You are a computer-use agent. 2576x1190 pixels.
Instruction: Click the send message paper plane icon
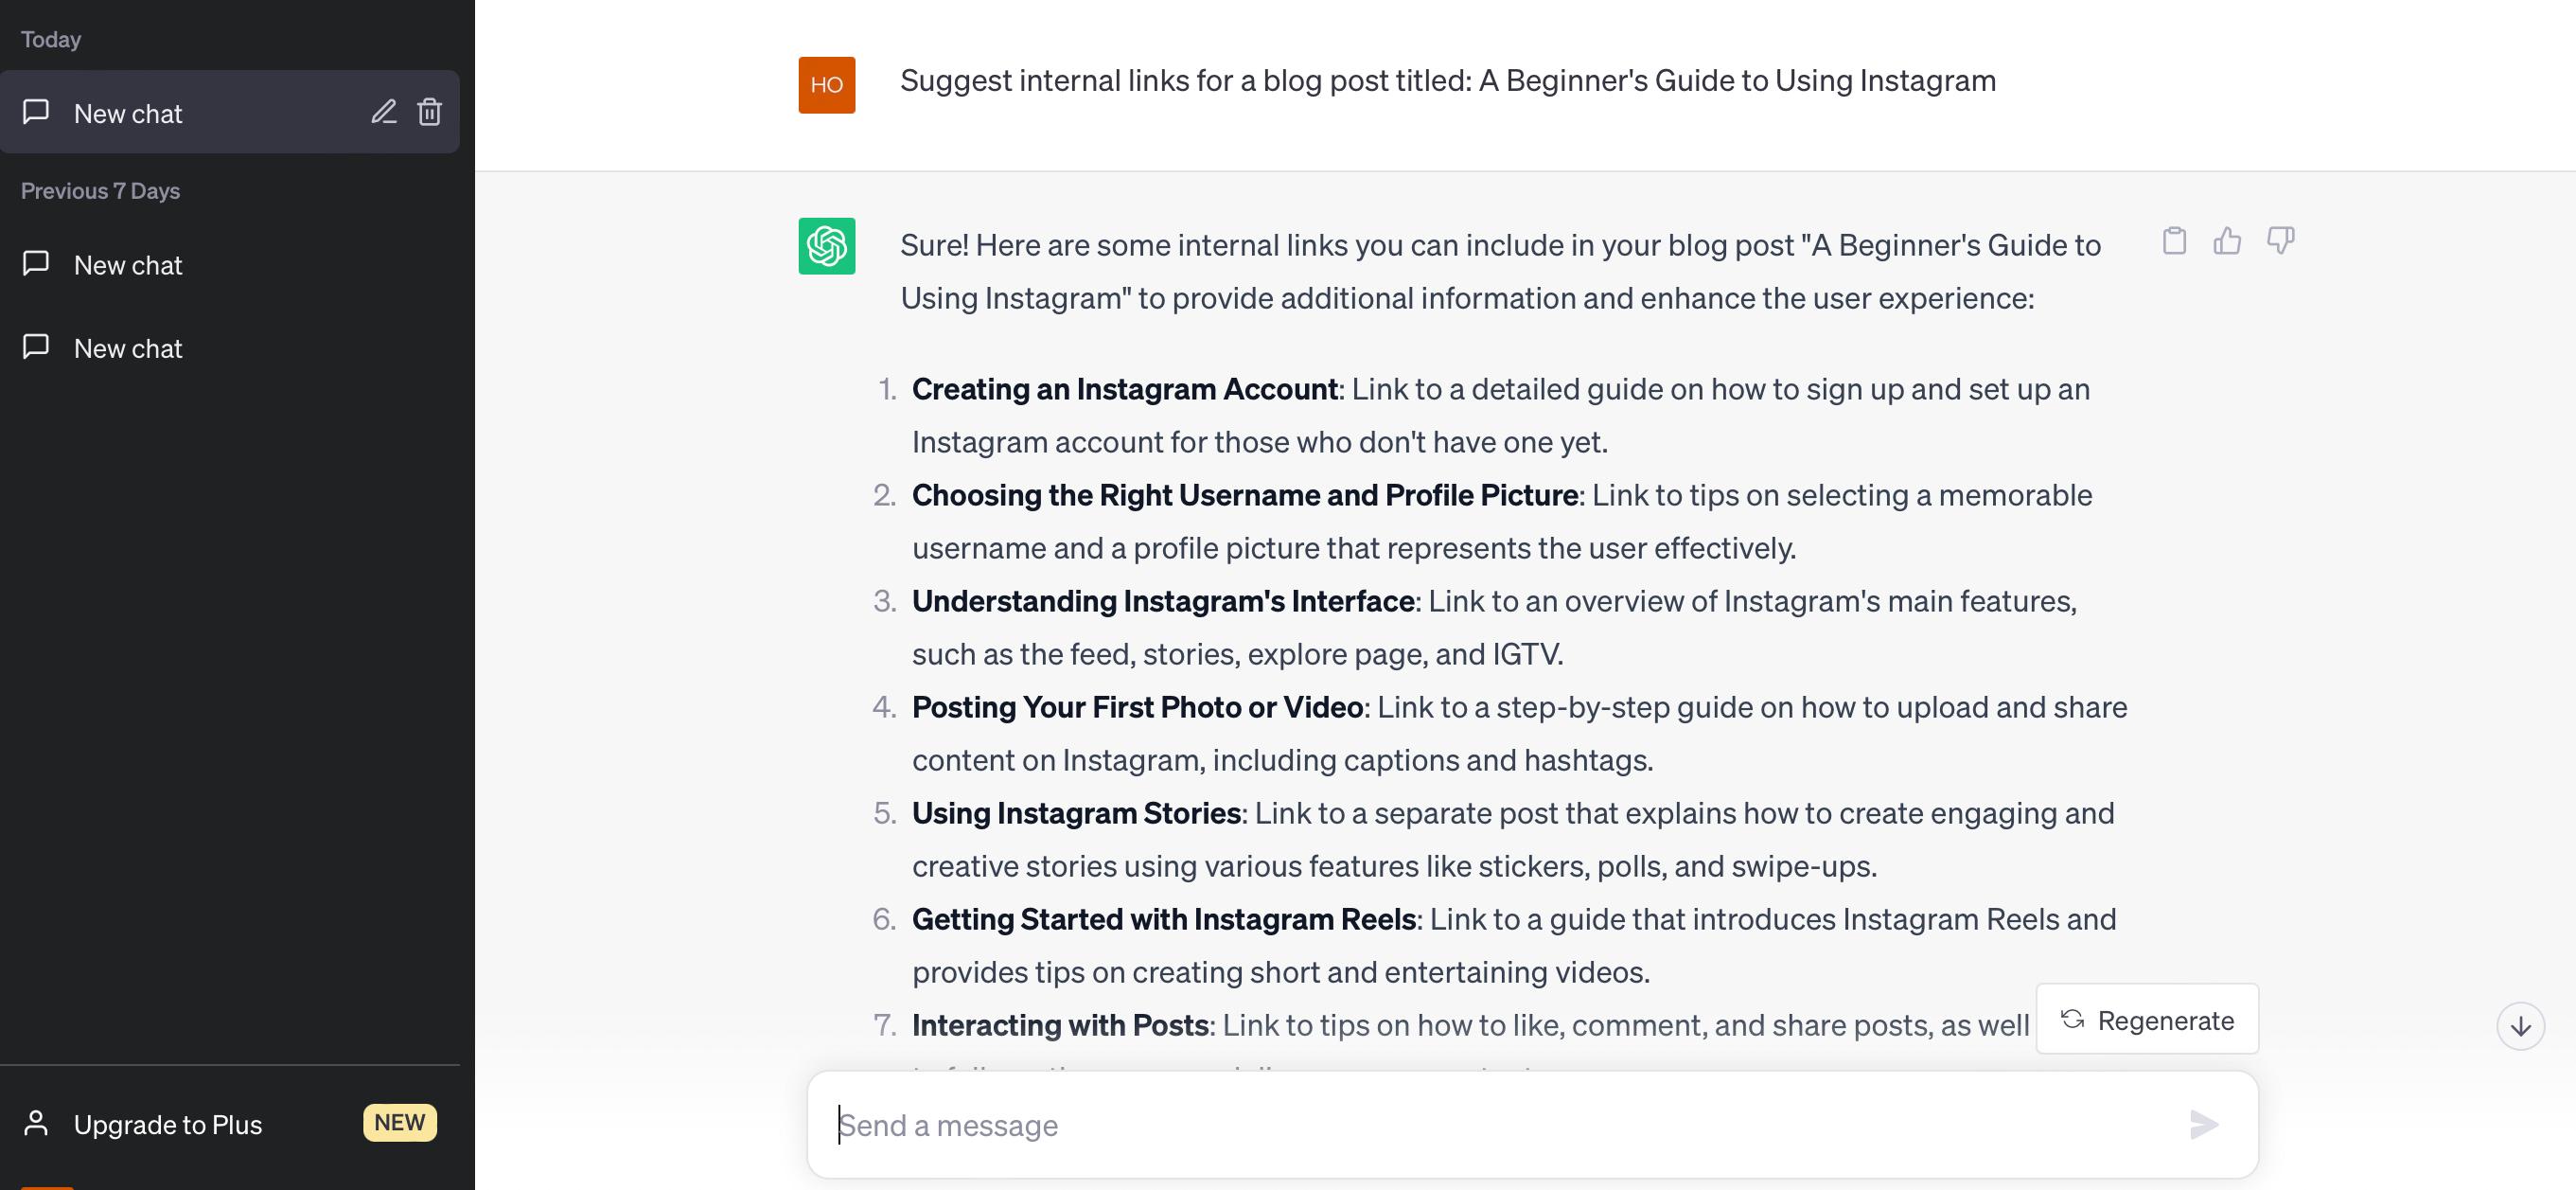[x=2204, y=1124]
